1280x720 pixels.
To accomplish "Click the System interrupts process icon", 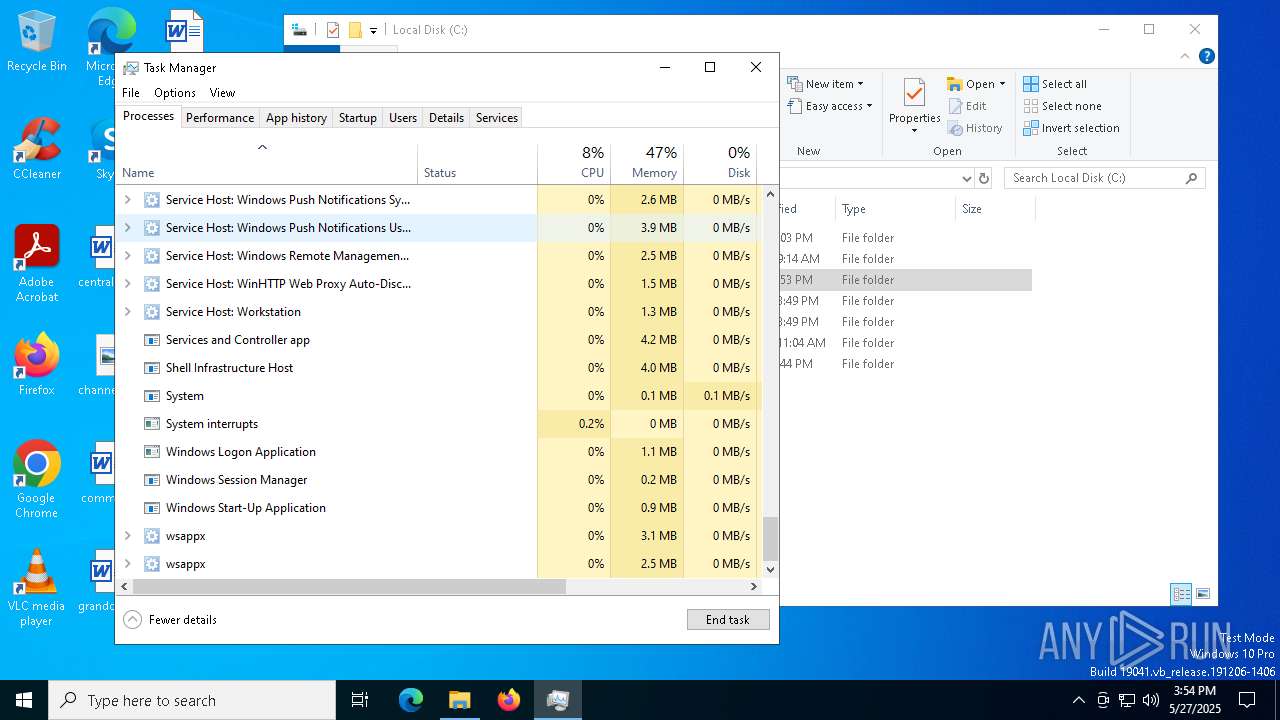I will [152, 424].
